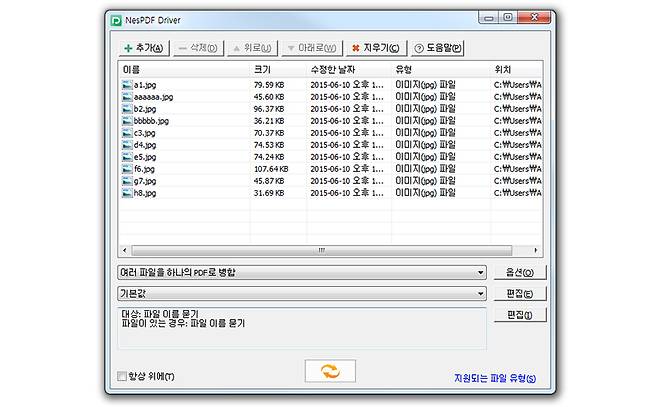The width and height of the screenshot is (658, 407).
Task: Sort by 유형 column header
Action: coord(441,70)
